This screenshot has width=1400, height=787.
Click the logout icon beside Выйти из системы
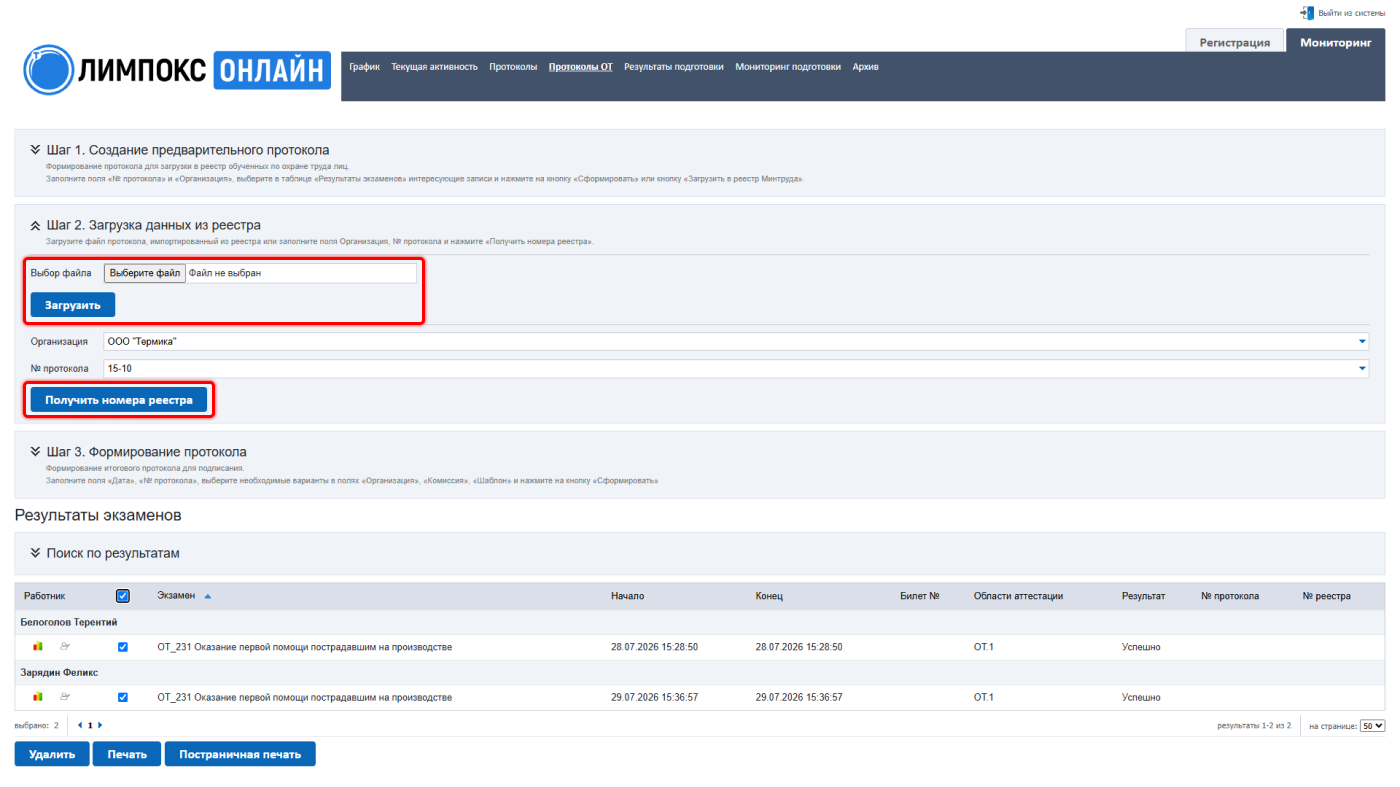pos(1307,13)
